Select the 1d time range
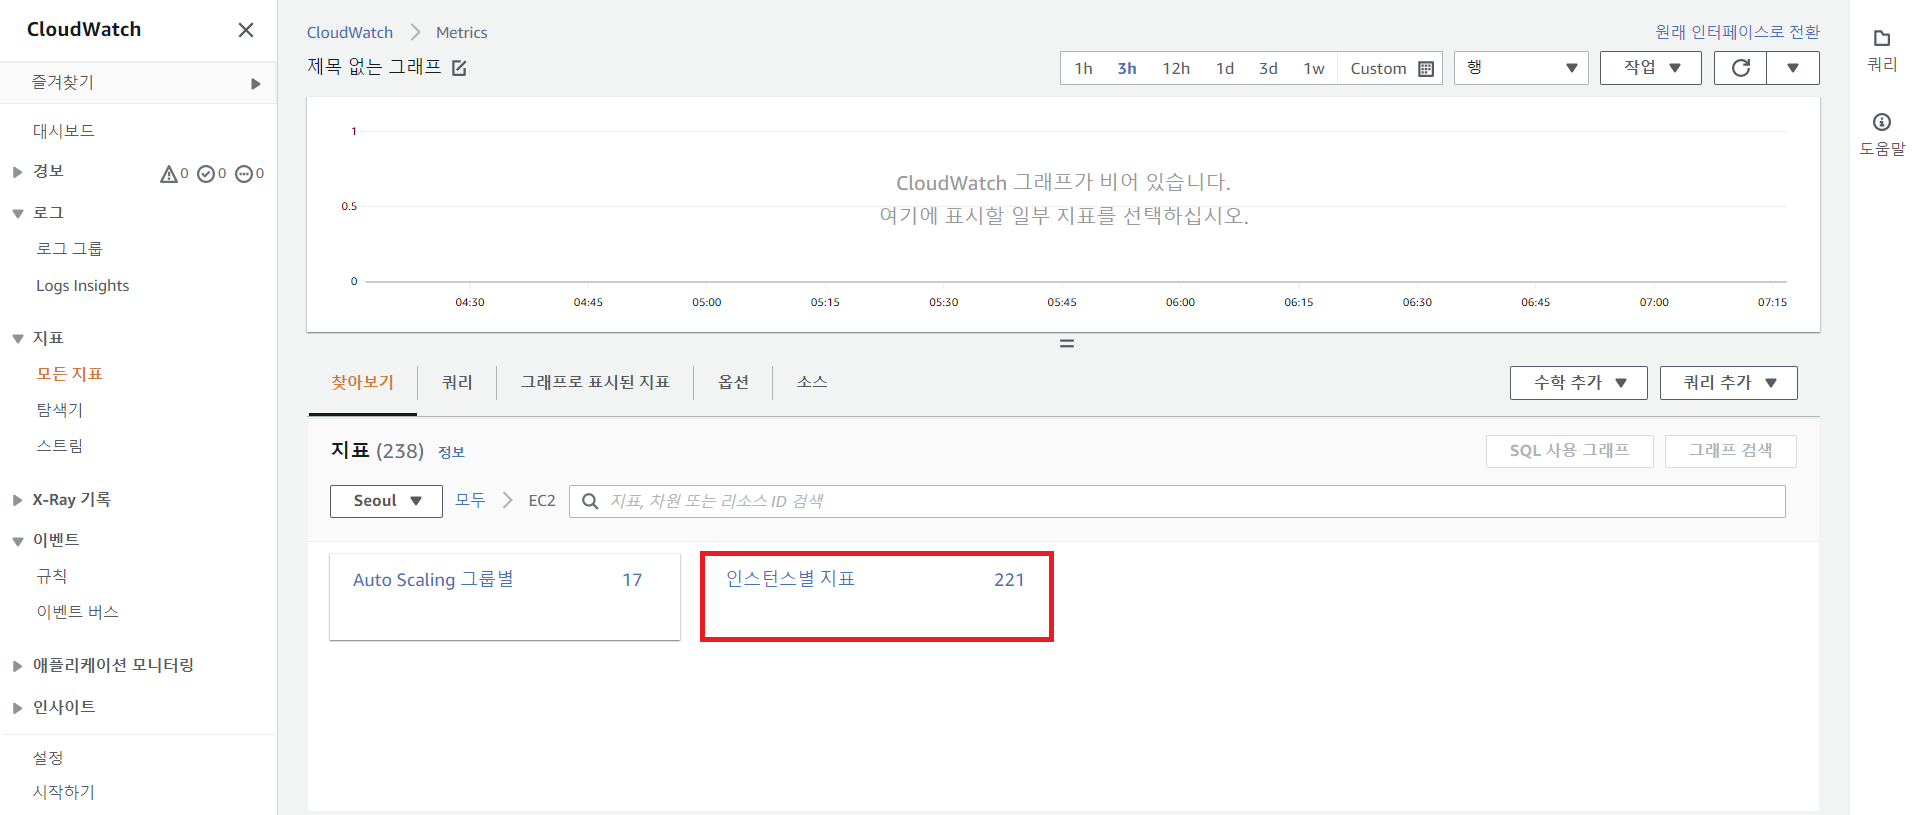 pyautogui.click(x=1225, y=69)
